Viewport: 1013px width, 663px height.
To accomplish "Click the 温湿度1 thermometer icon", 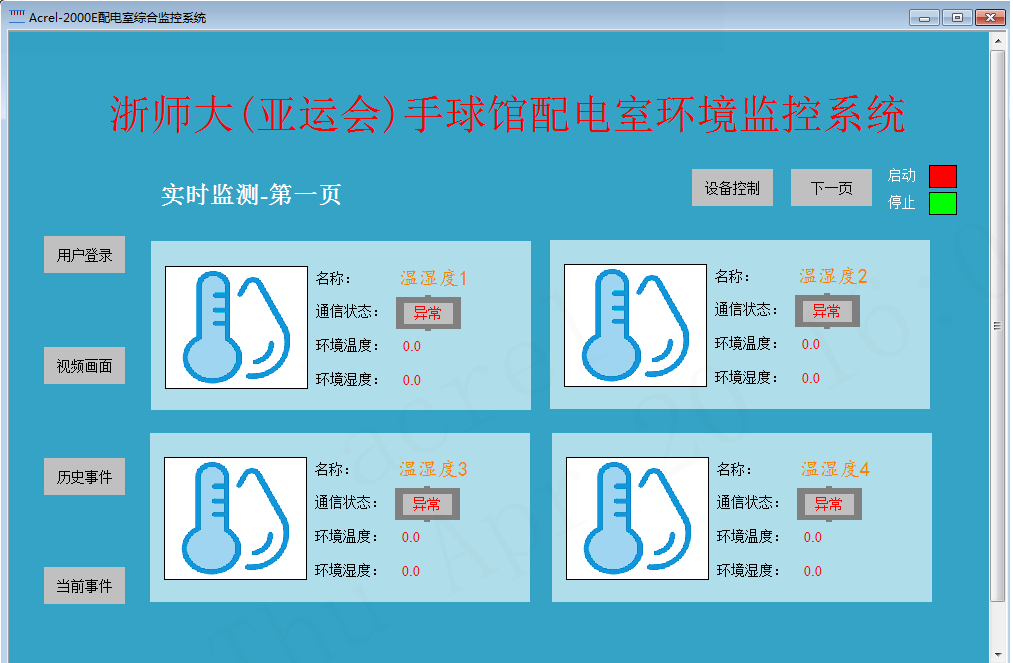I will 236,327.
